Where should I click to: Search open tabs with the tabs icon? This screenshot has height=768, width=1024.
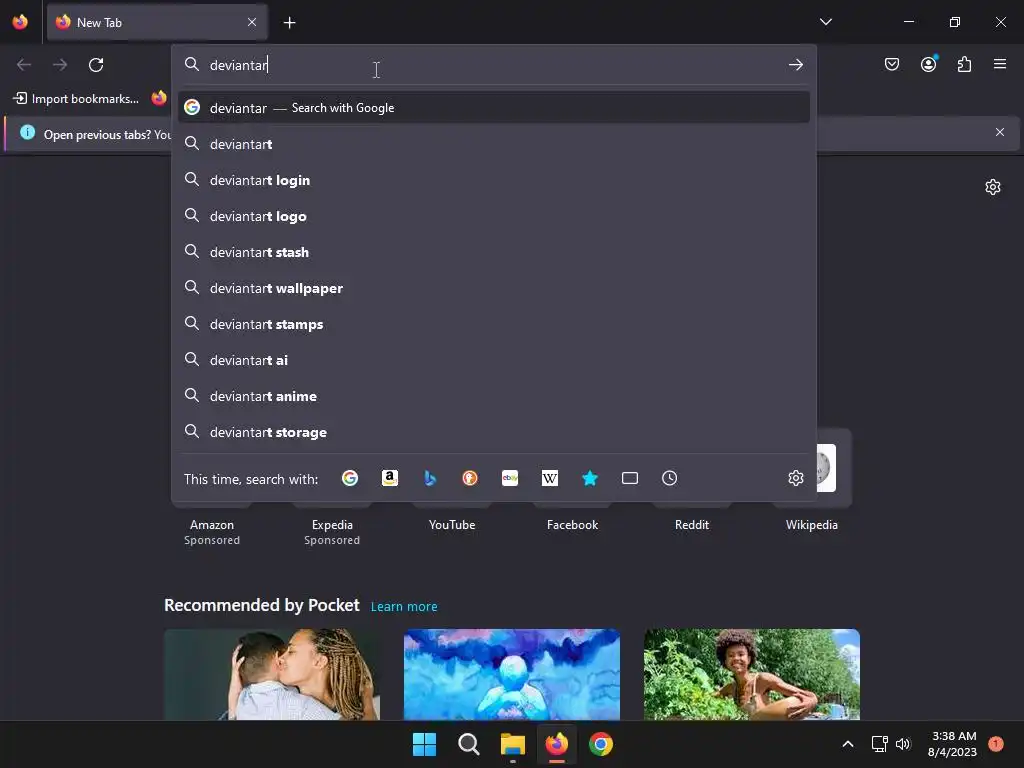click(630, 478)
